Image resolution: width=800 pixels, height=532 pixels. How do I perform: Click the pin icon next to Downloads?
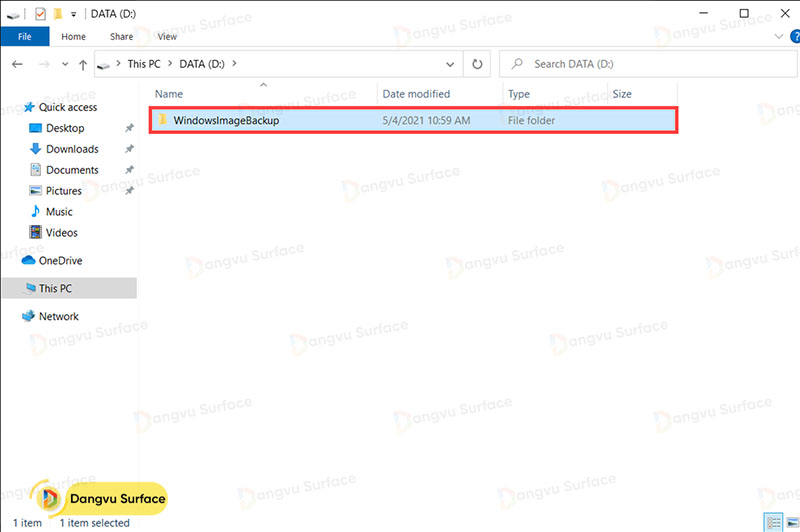click(x=130, y=149)
